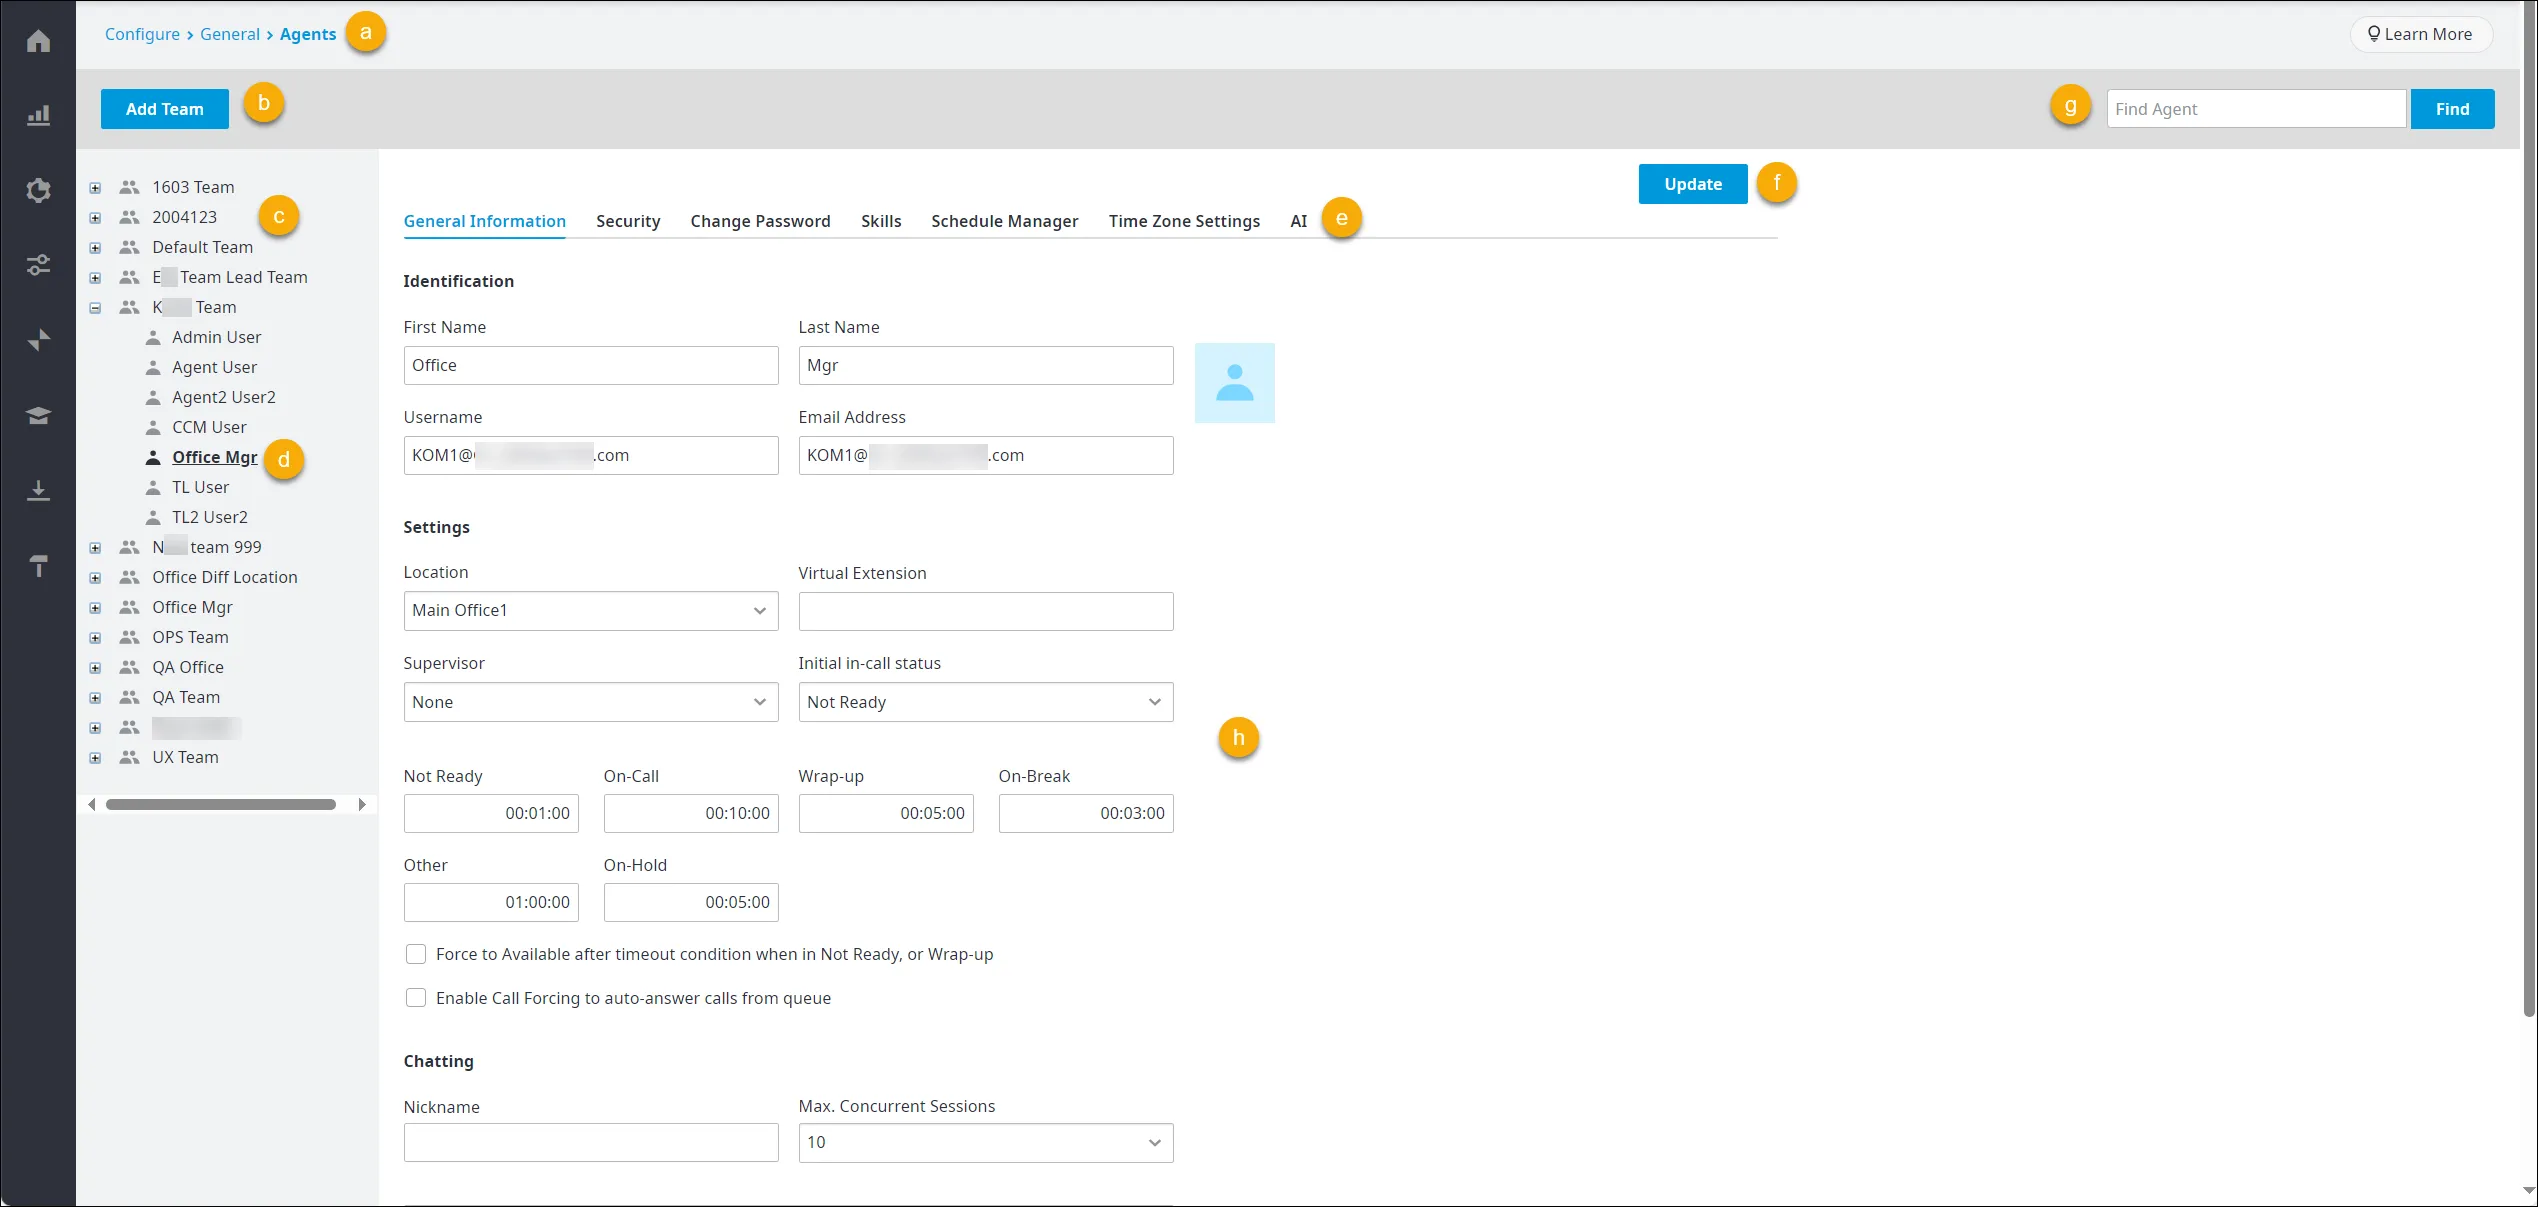Open the Supervisor dropdown
Screen dimensions: 2538x1207
pos(591,702)
